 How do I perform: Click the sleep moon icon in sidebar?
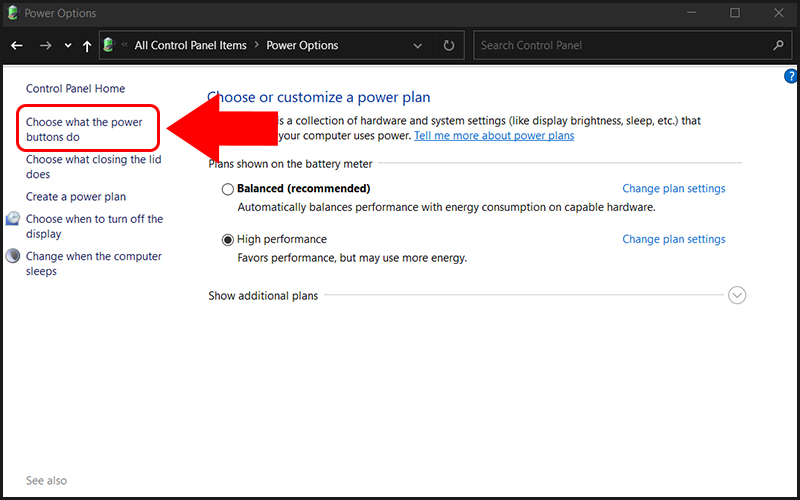click(13, 256)
